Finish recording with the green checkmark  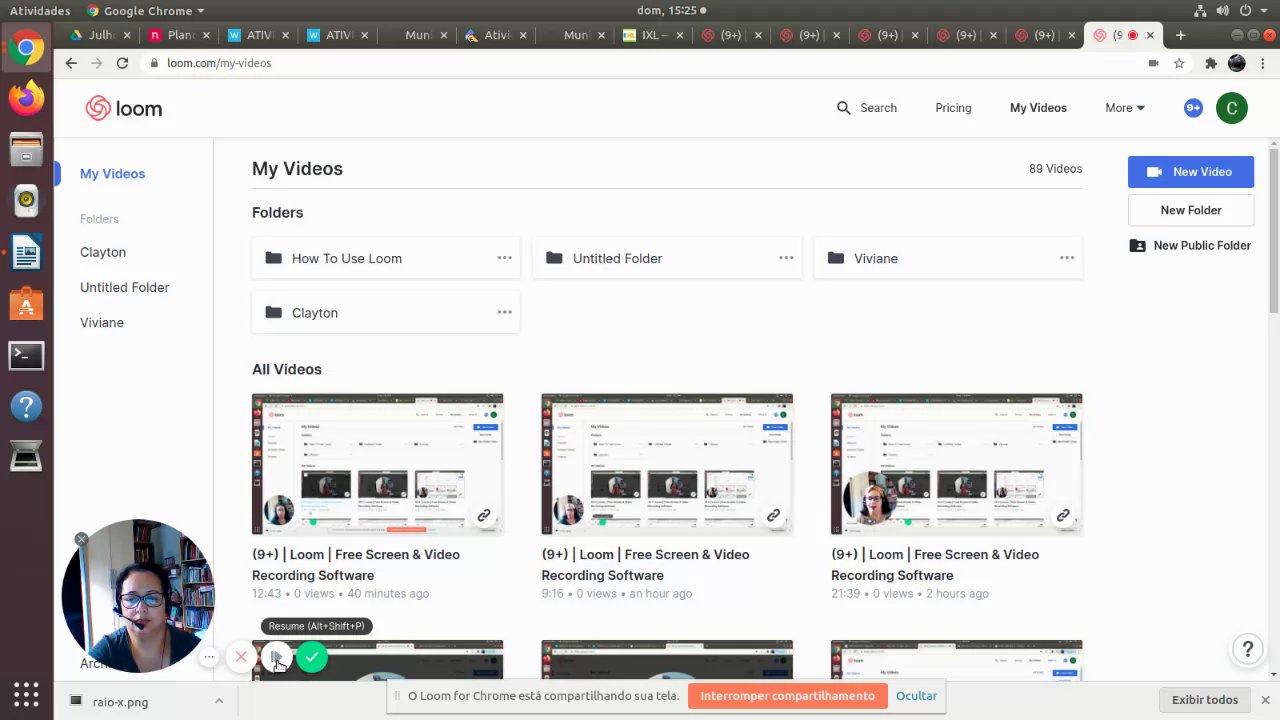tap(312, 657)
